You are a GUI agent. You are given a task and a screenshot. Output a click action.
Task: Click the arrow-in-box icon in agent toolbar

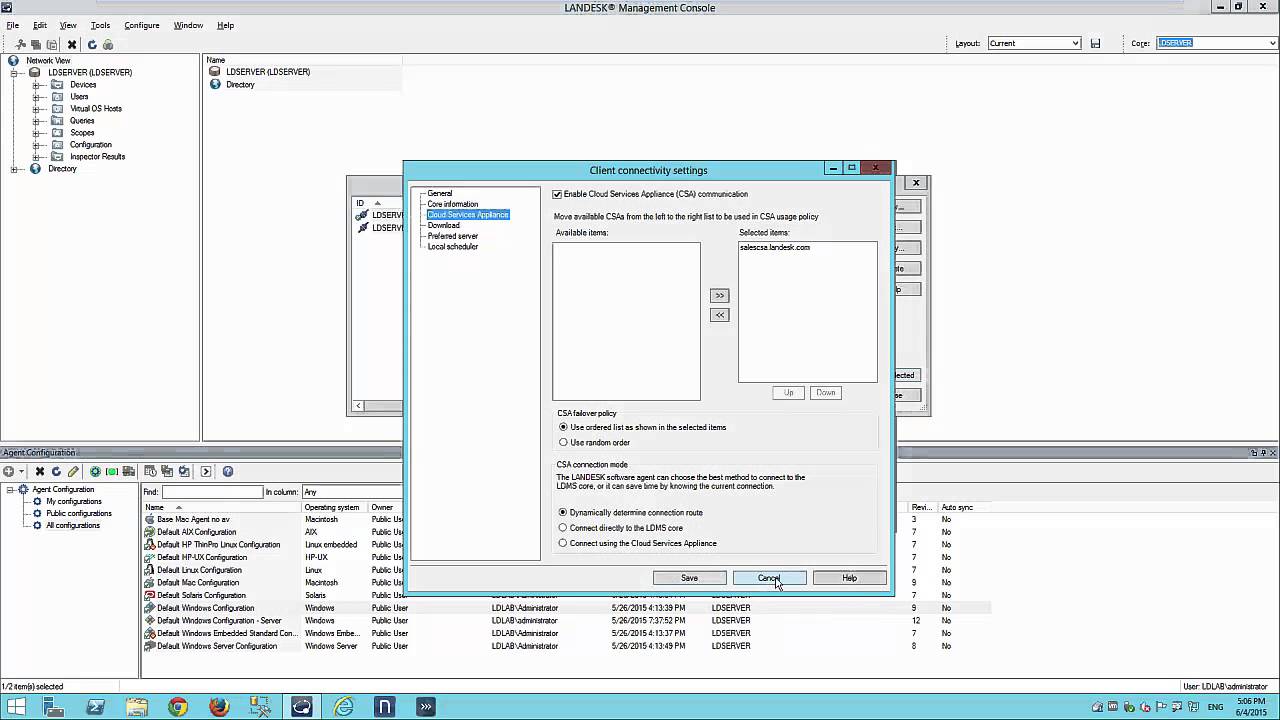[x=206, y=471]
